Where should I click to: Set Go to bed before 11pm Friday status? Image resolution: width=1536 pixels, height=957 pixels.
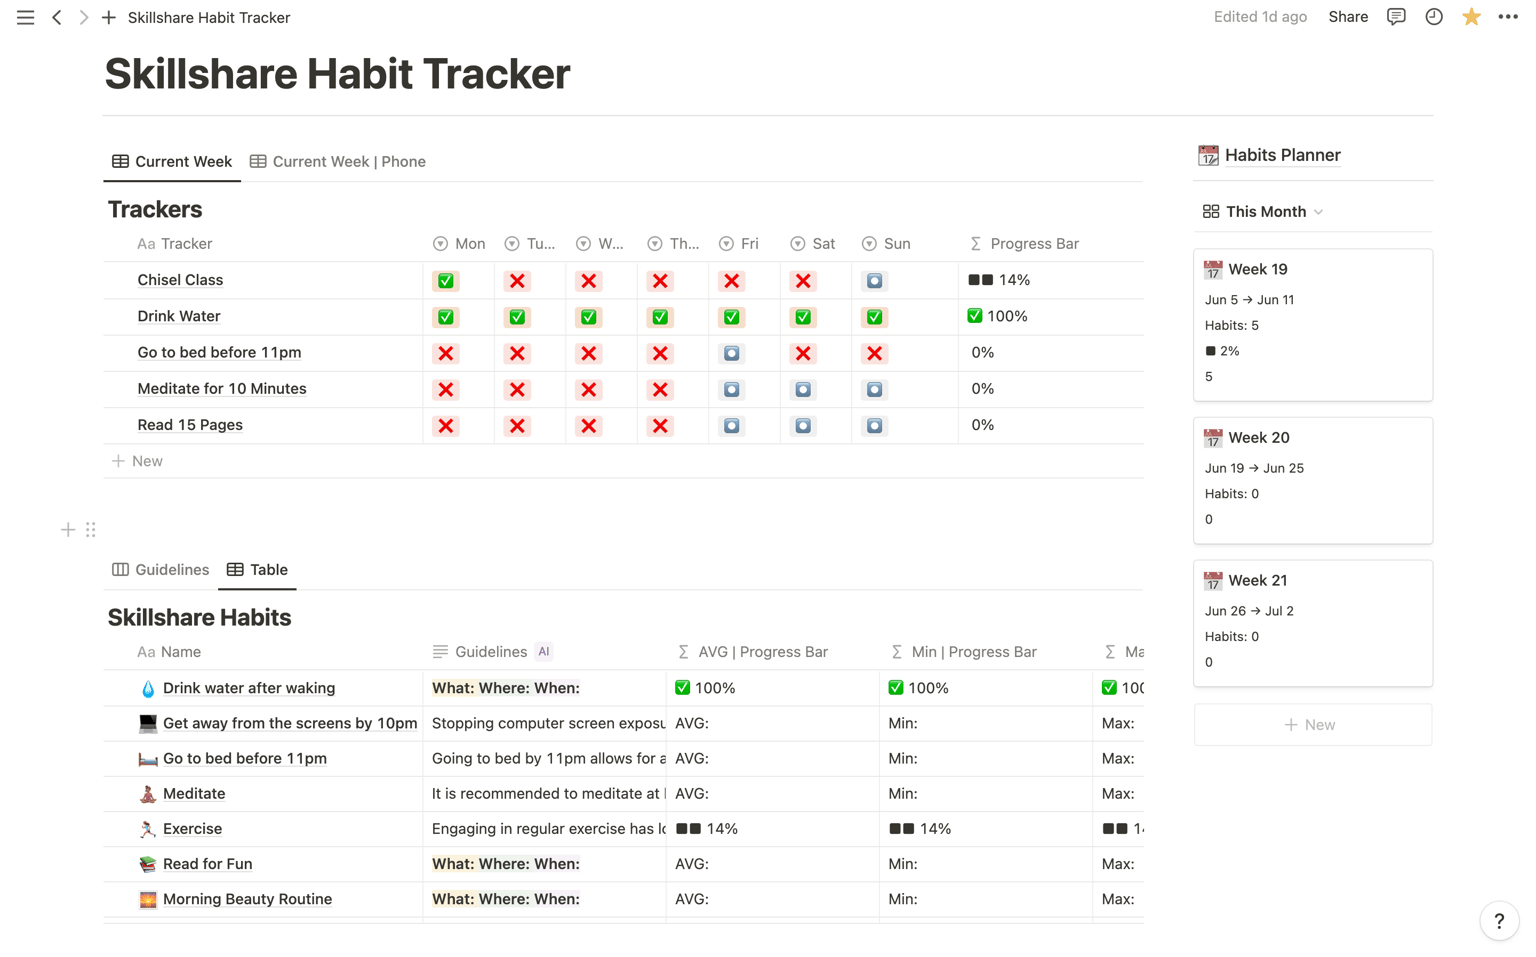pos(732,353)
